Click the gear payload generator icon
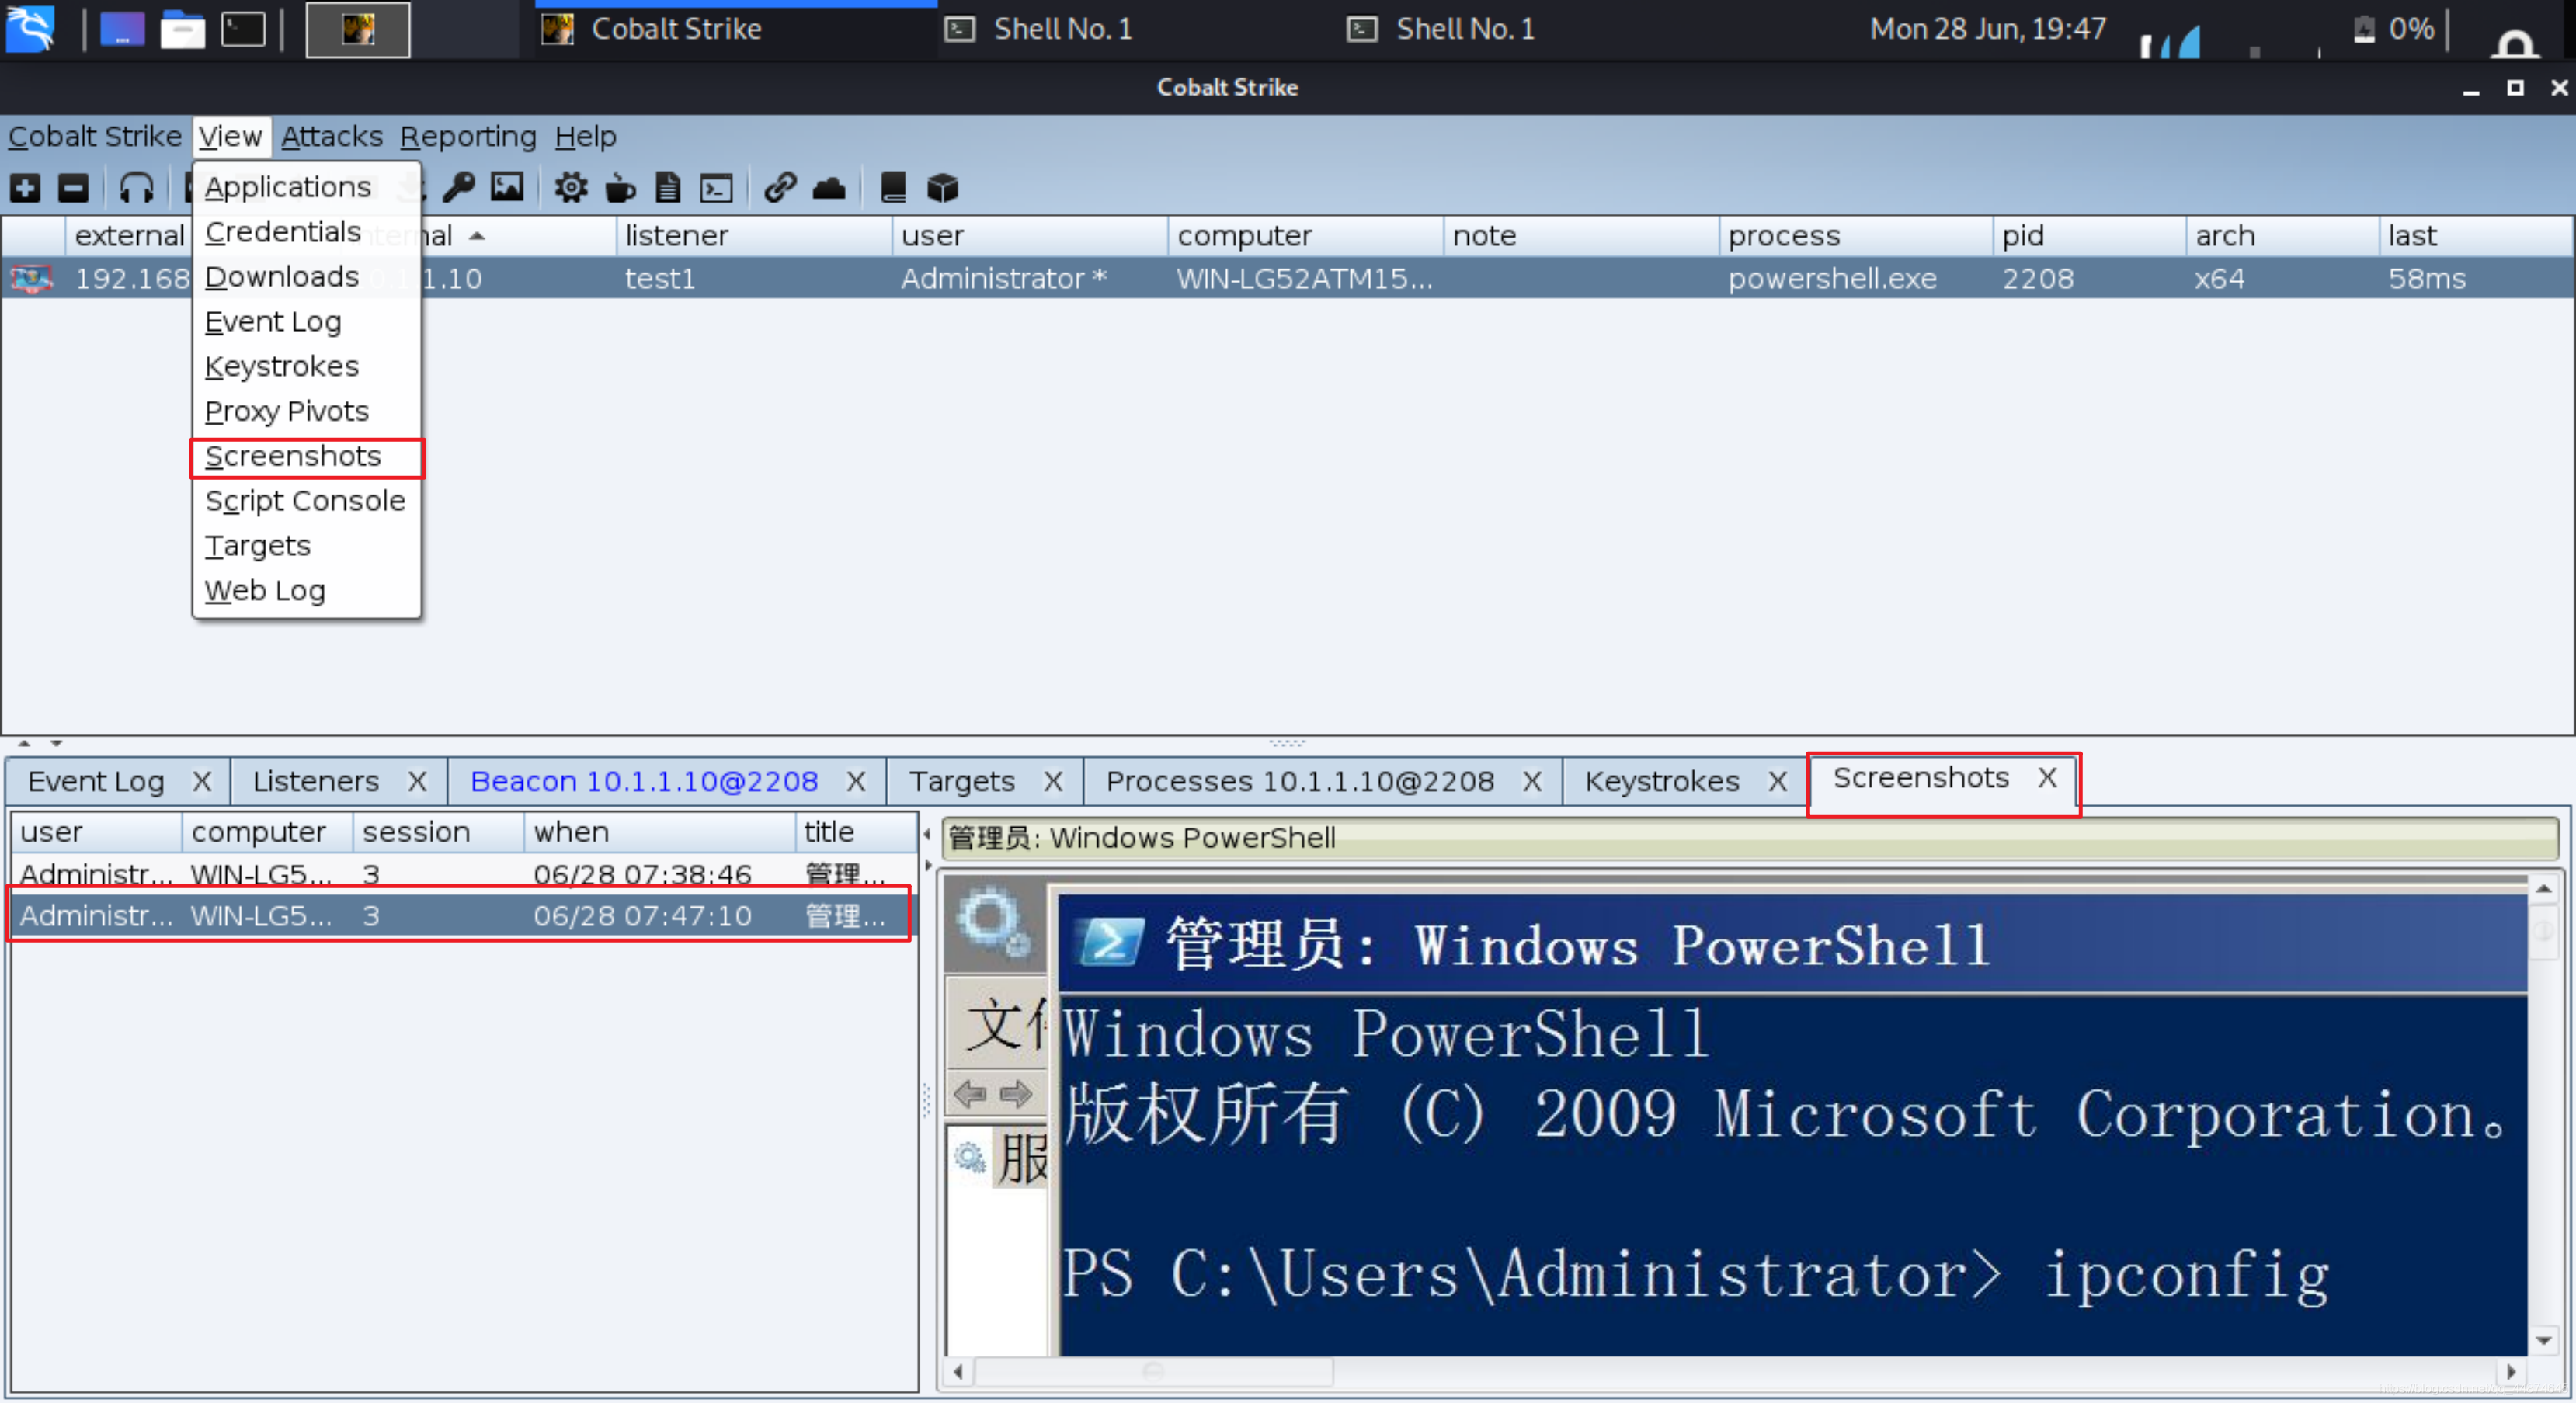The width and height of the screenshot is (2576, 1403). [x=571, y=188]
